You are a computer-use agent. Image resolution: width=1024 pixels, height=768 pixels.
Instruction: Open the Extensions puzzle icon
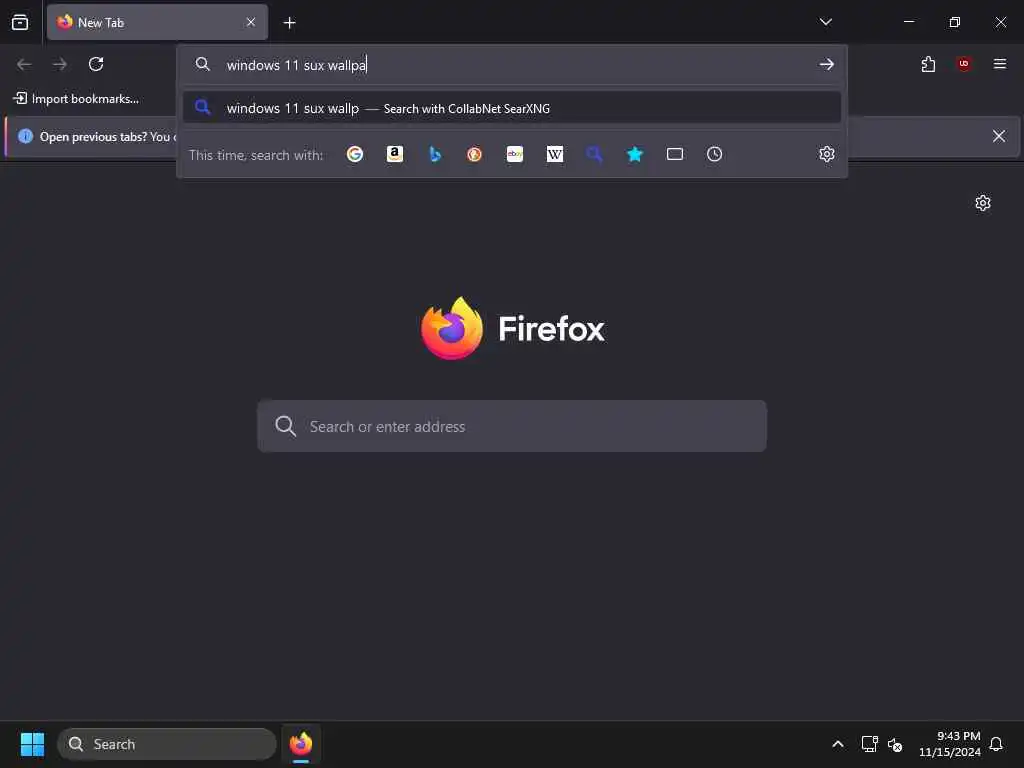[928, 64]
